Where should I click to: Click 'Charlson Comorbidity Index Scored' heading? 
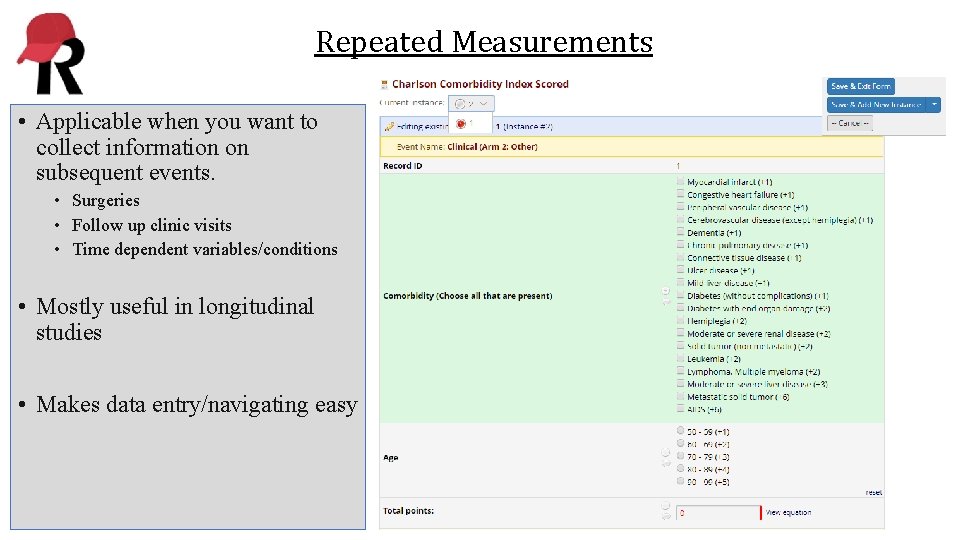tap(480, 84)
